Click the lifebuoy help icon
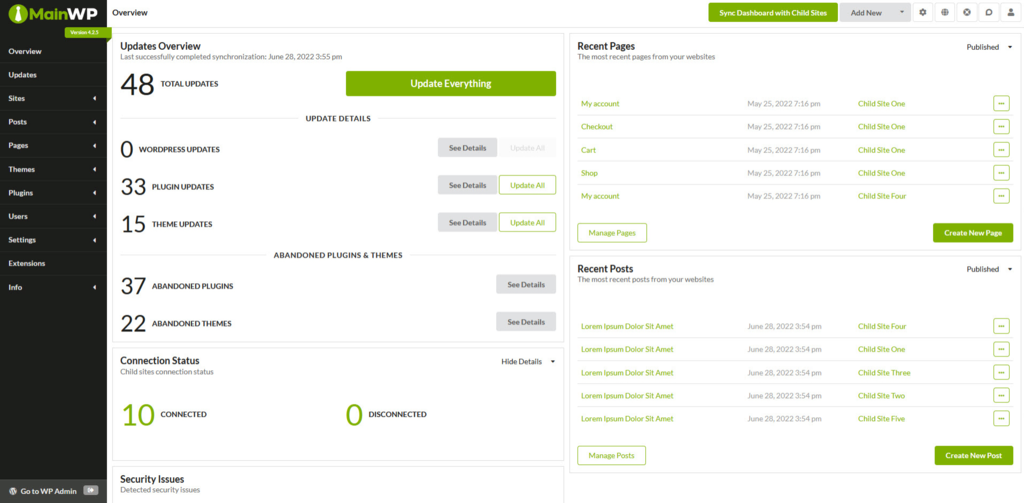This screenshot has width=1024, height=503. pyautogui.click(x=967, y=12)
